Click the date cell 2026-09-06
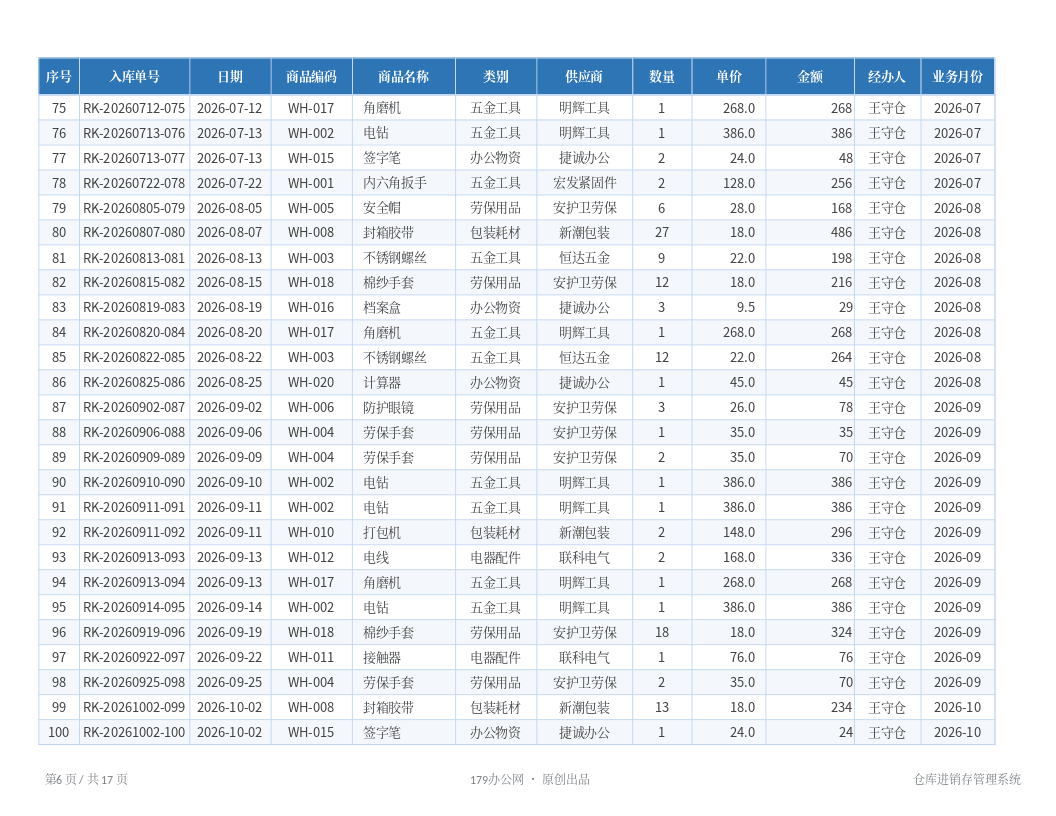The height and width of the screenshot is (816, 1056). tap(230, 432)
